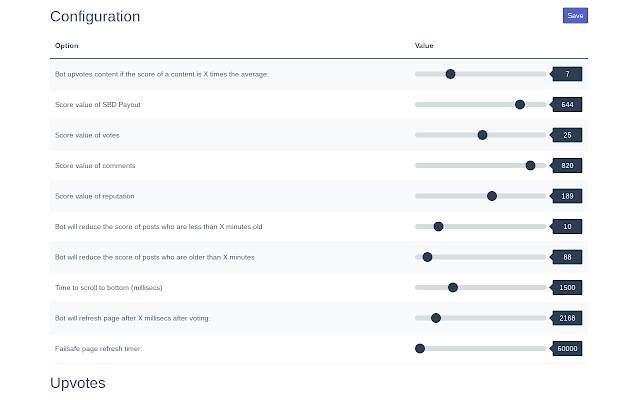Click the Failsafe page refresh timer slider handle

tap(420, 349)
